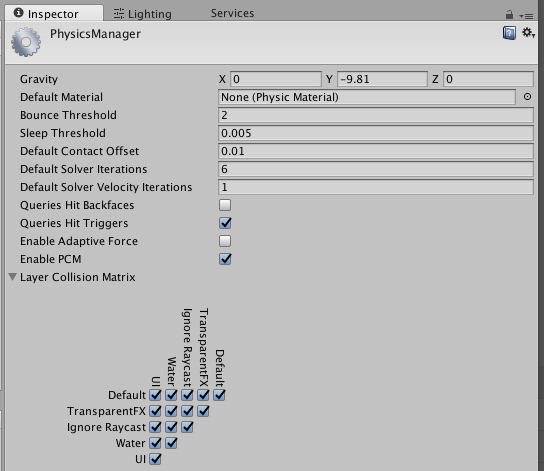The image size is (544, 471).
Task: Open the PhysicsManager gear settings menu
Action: click(x=528, y=33)
